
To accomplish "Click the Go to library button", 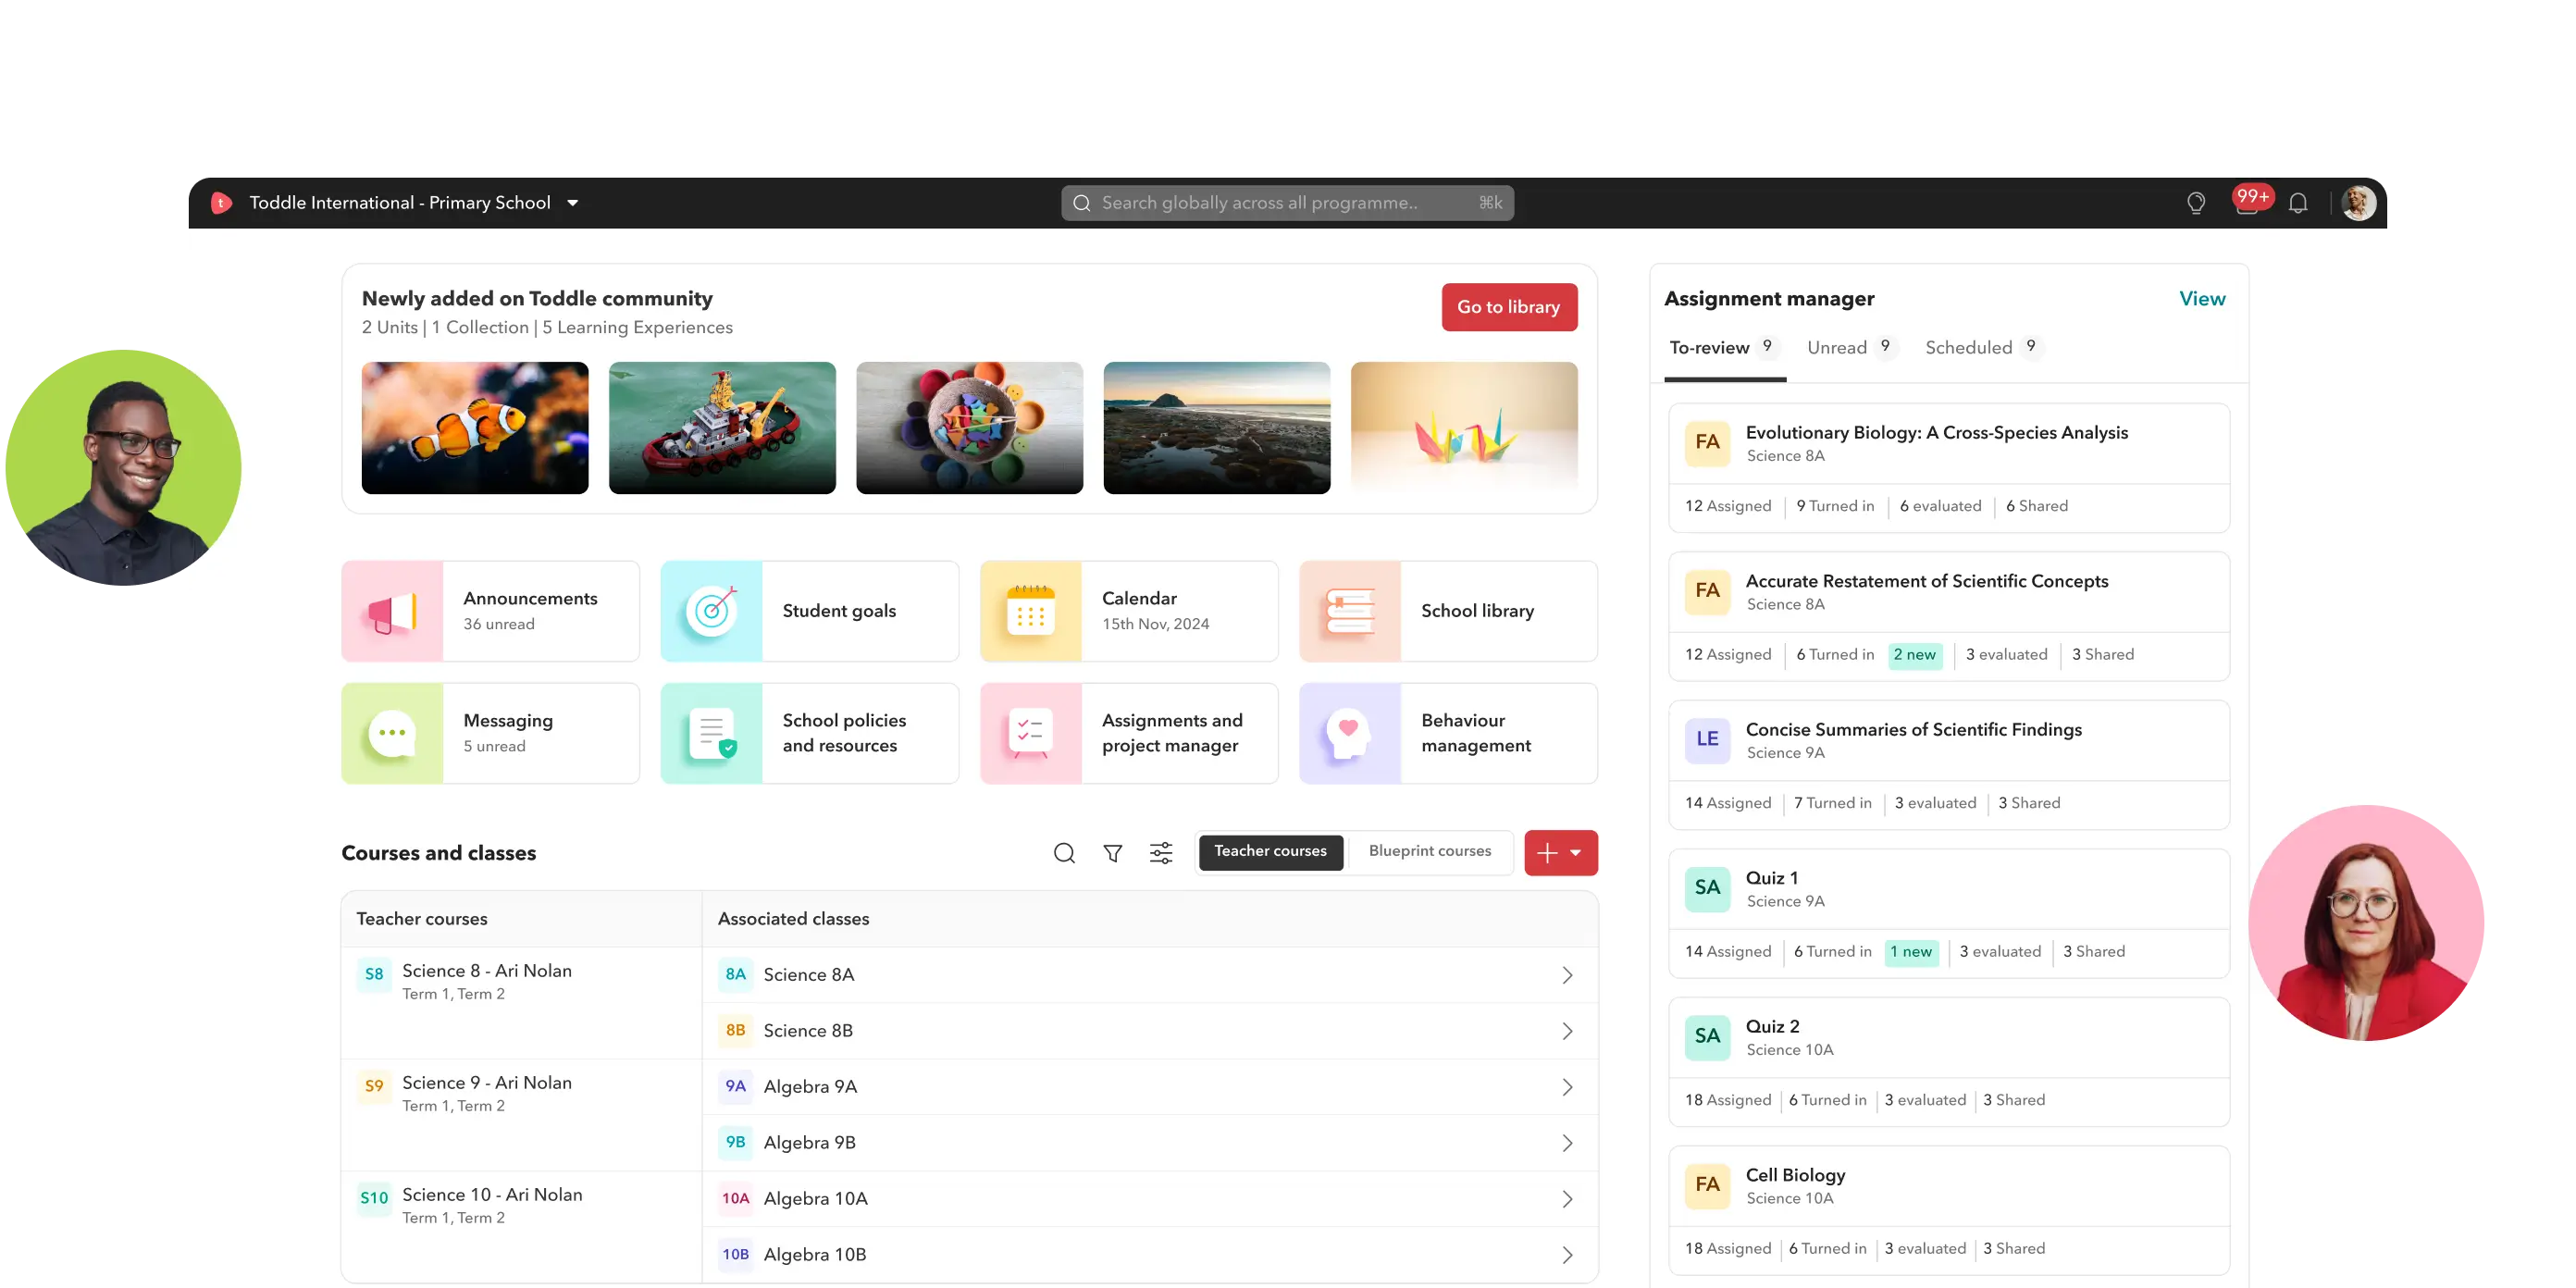I will click(1508, 307).
